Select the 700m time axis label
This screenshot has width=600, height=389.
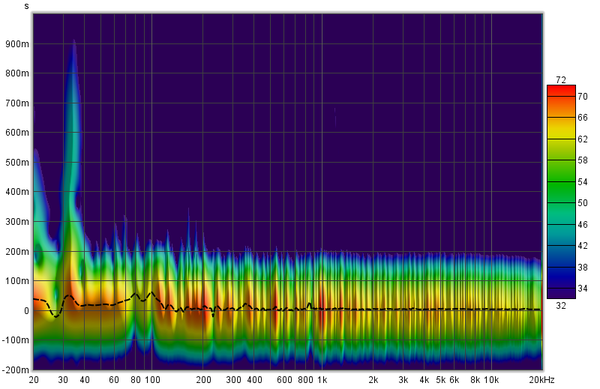coord(17,103)
